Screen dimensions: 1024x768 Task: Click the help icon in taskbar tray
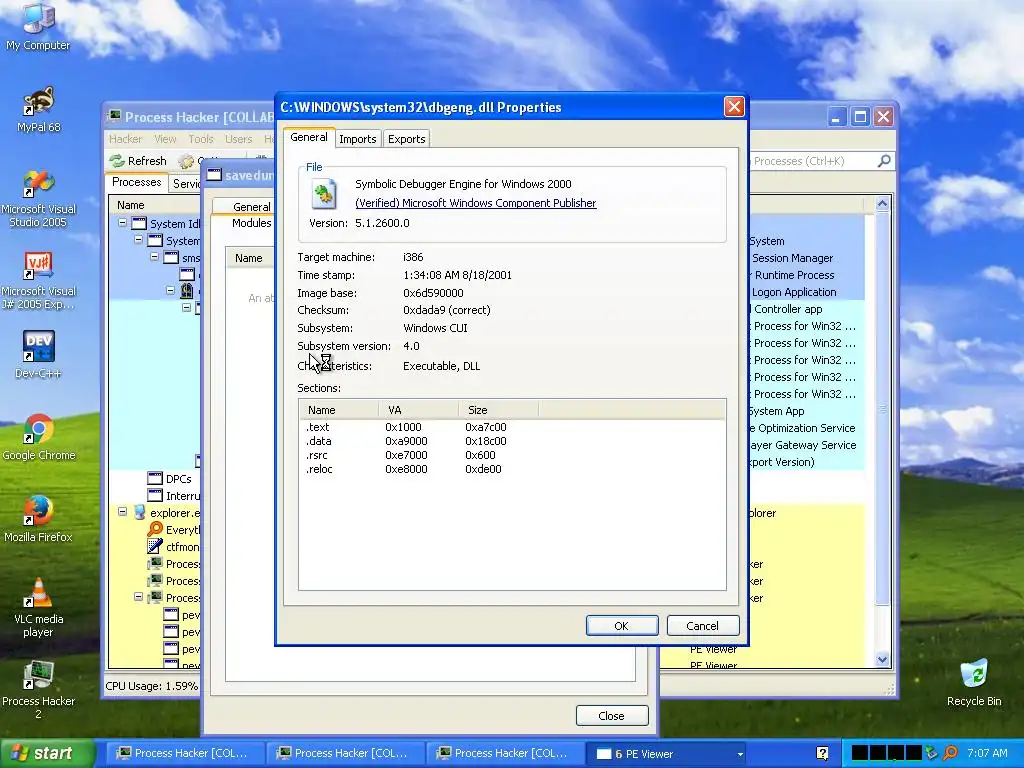[x=822, y=753]
